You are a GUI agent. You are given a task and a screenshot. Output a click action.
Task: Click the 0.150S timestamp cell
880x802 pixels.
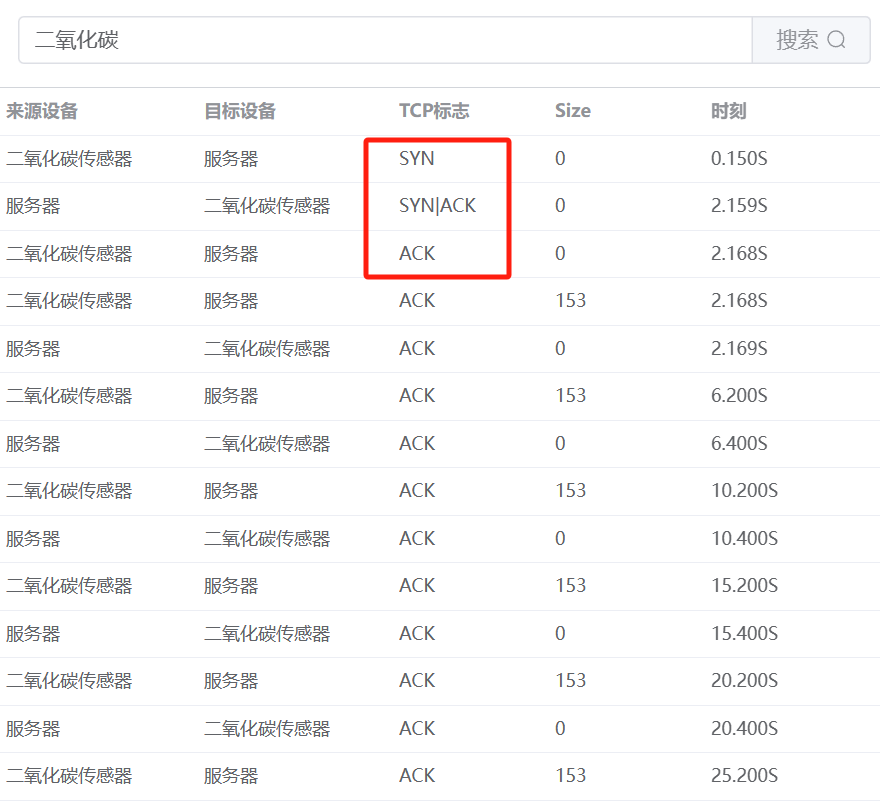tap(739, 159)
